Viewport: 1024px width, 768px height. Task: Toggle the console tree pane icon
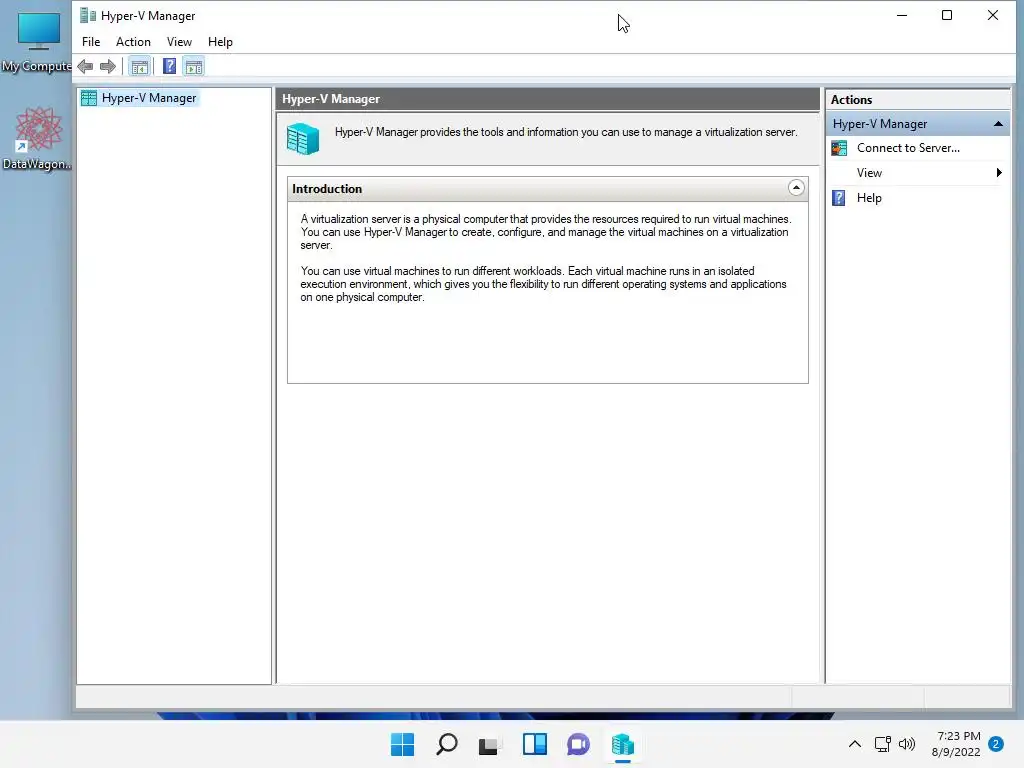[x=139, y=67]
